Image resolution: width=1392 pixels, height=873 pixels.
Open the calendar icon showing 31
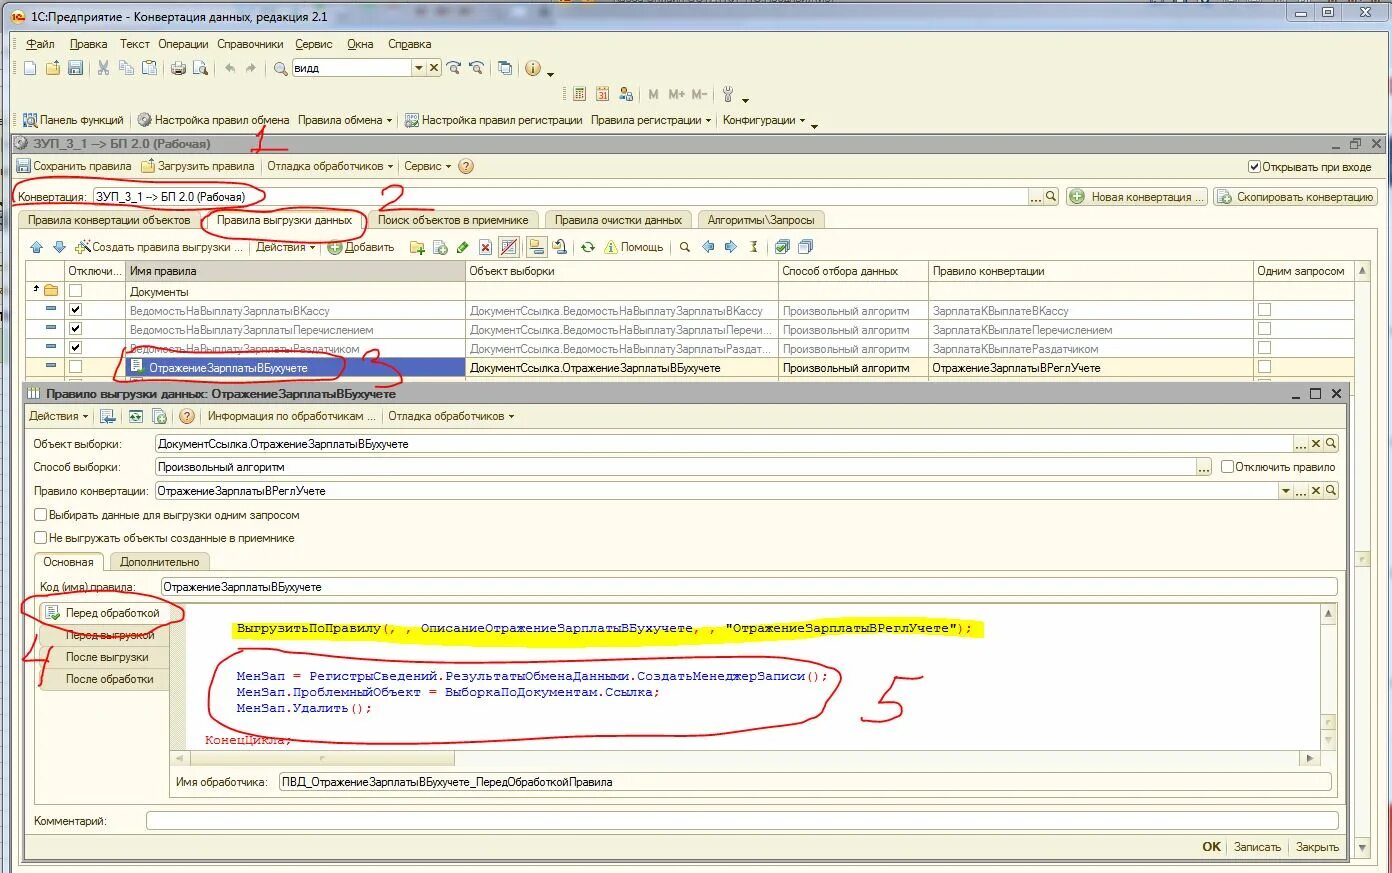(x=602, y=94)
